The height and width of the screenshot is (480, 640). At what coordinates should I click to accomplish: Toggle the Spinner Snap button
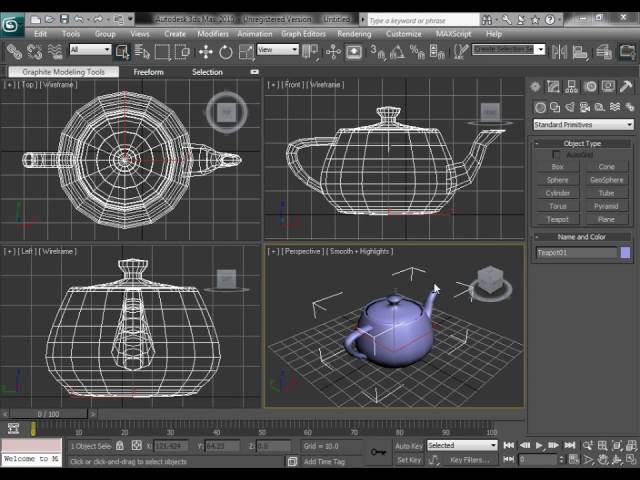(437, 52)
